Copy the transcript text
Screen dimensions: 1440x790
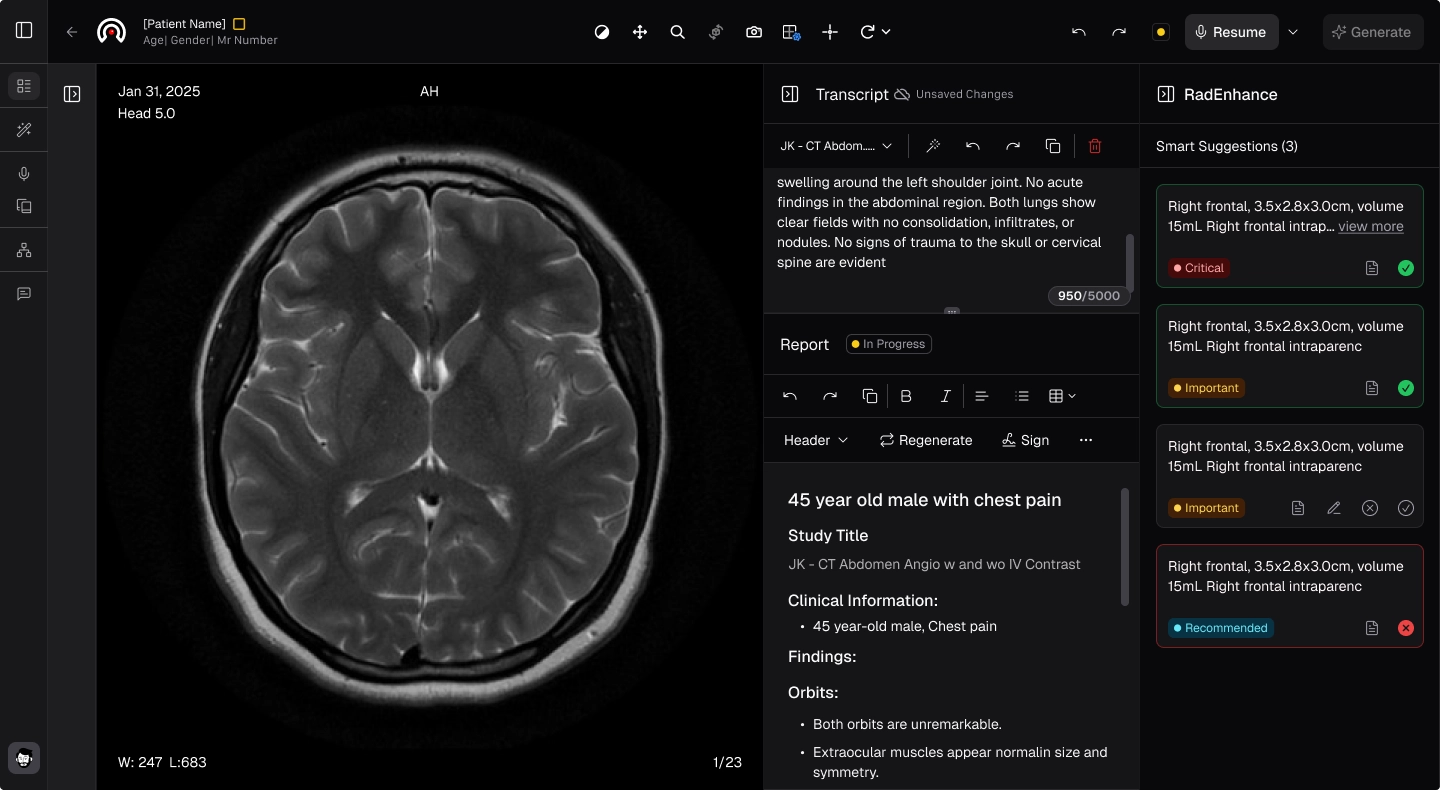1053,146
